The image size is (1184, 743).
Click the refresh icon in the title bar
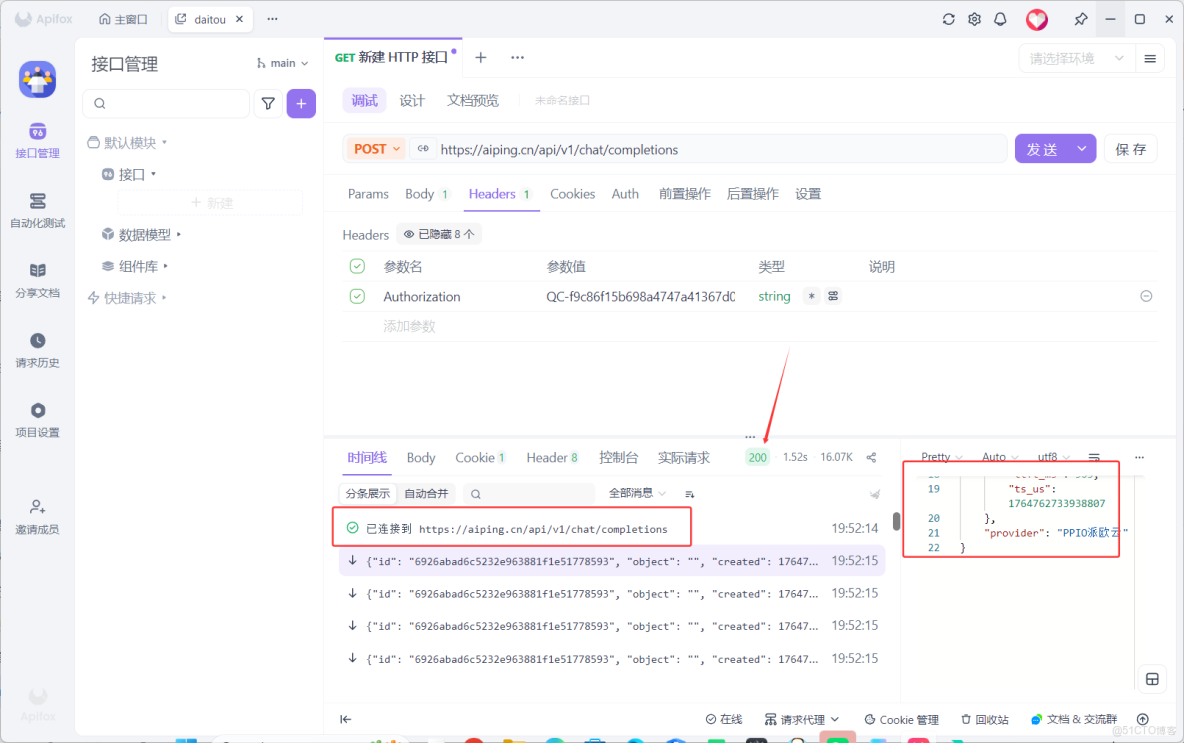948,18
